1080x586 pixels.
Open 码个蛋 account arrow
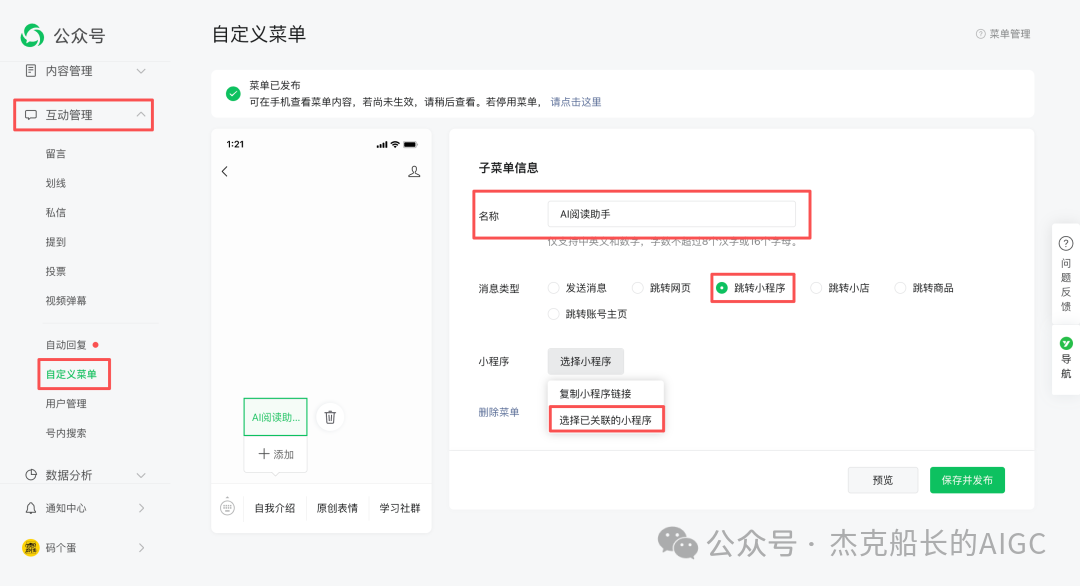point(141,547)
